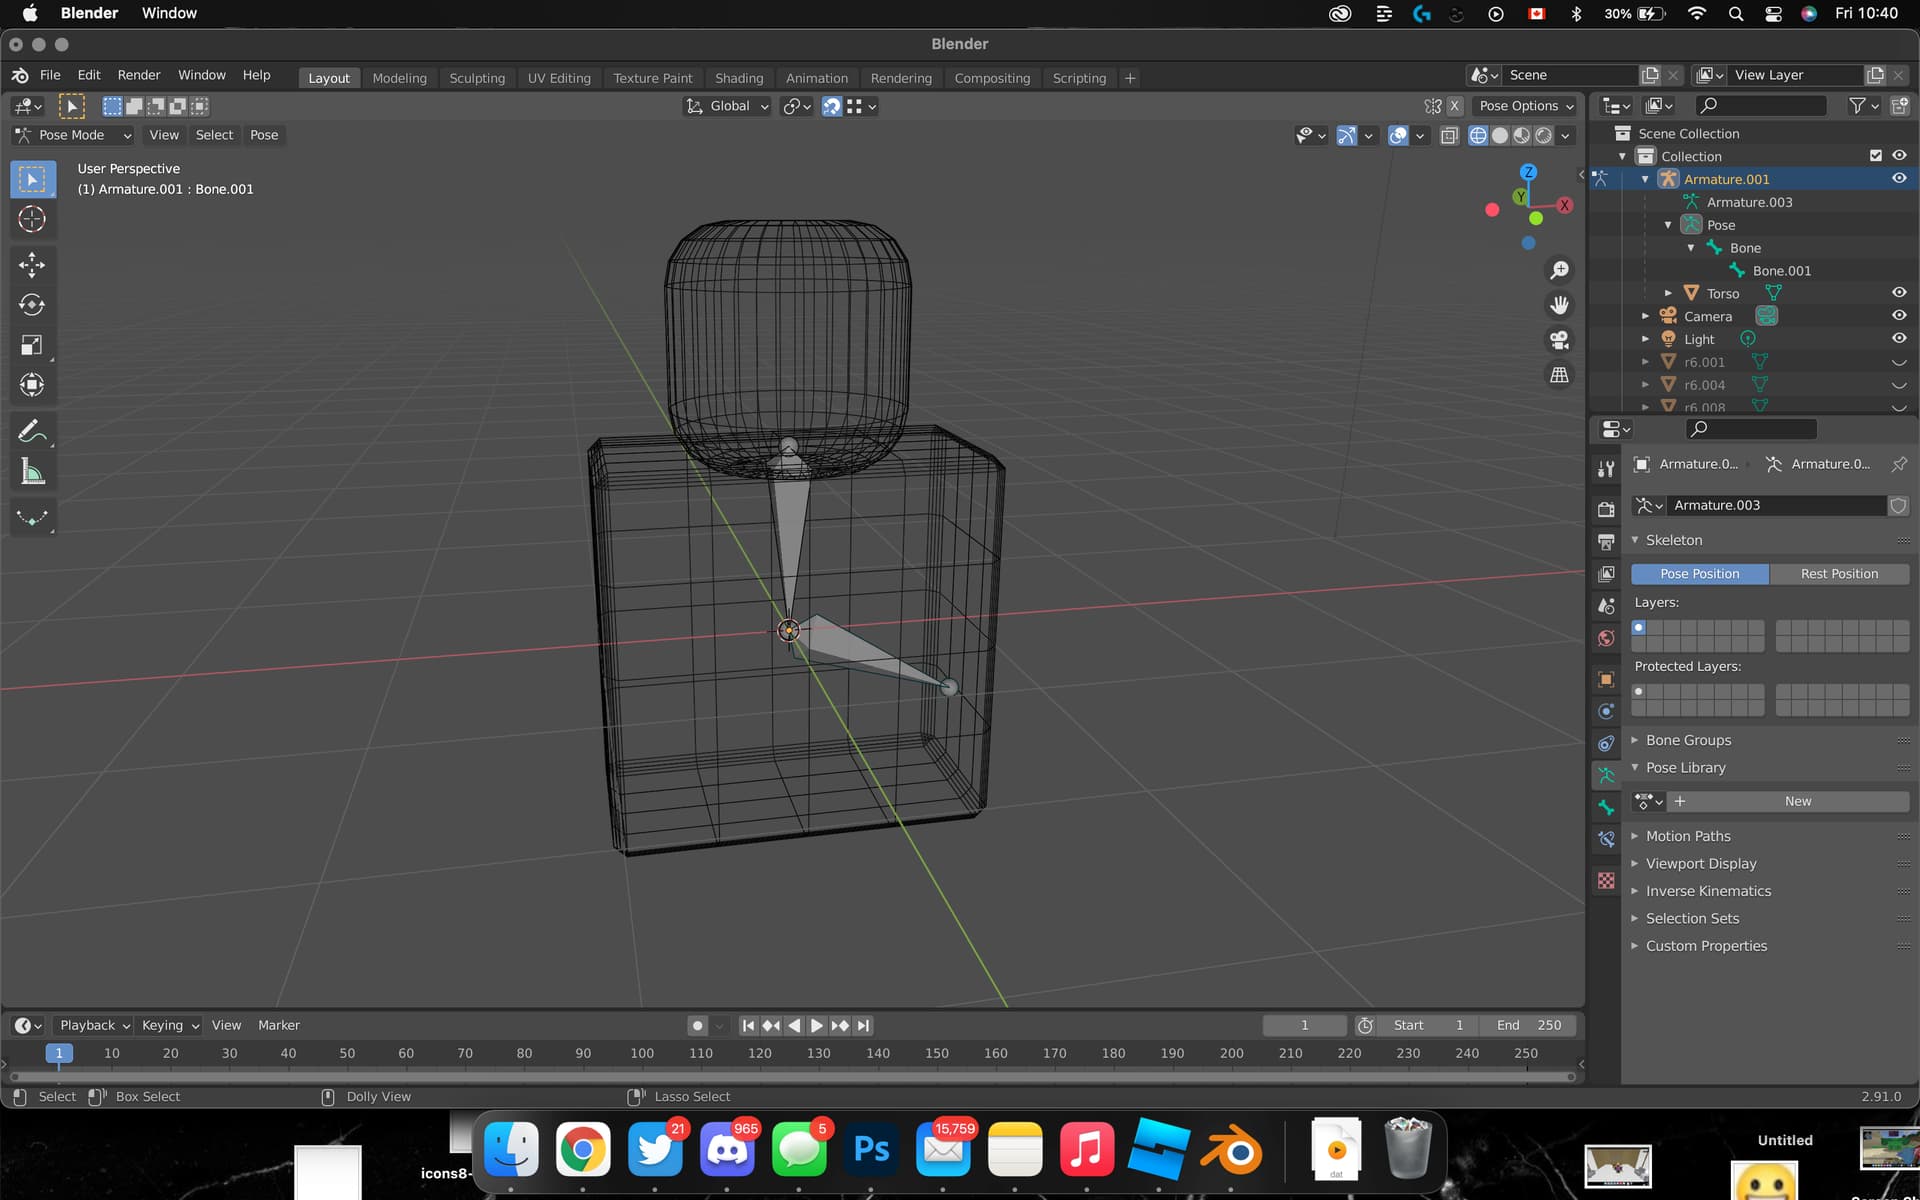Select the Move tool

32,264
